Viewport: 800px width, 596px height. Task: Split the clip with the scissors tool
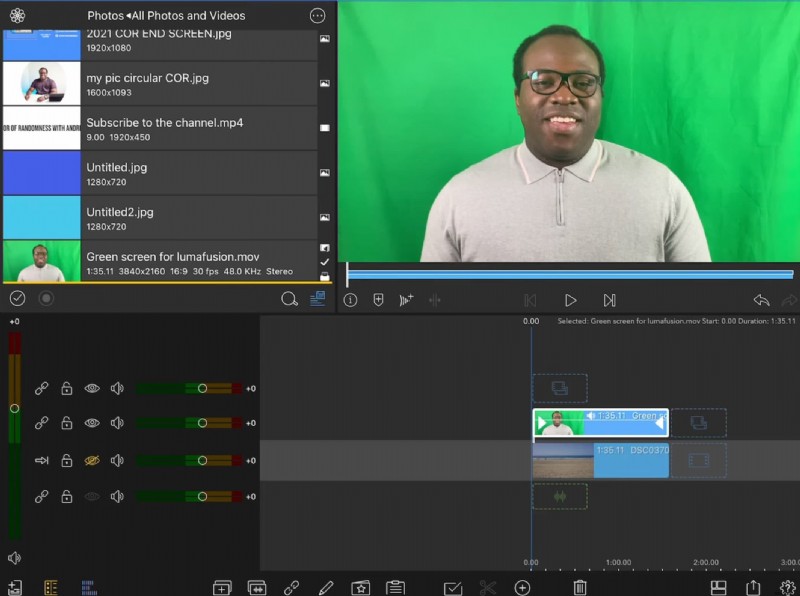tap(487, 587)
